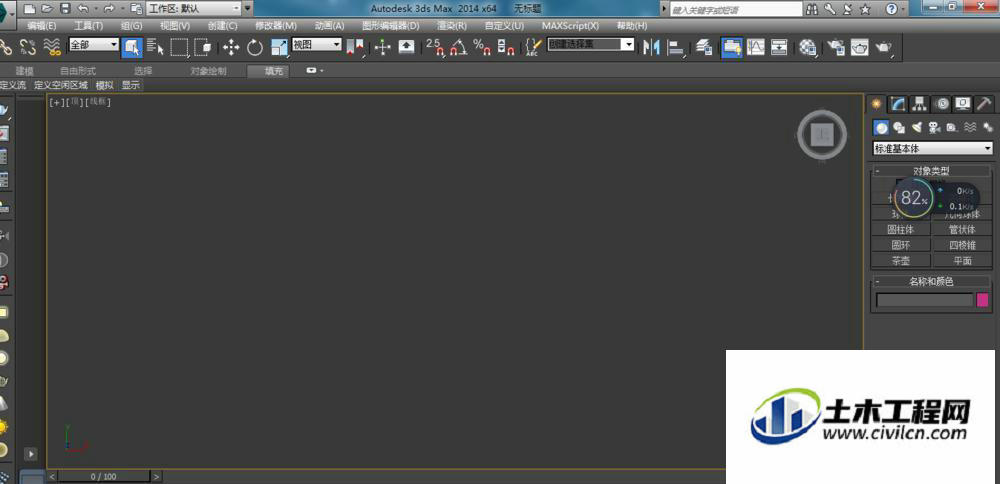Viewport: 1000px width, 484px height.
Task: Click the keyword search field in the title bar
Action: (x=737, y=10)
